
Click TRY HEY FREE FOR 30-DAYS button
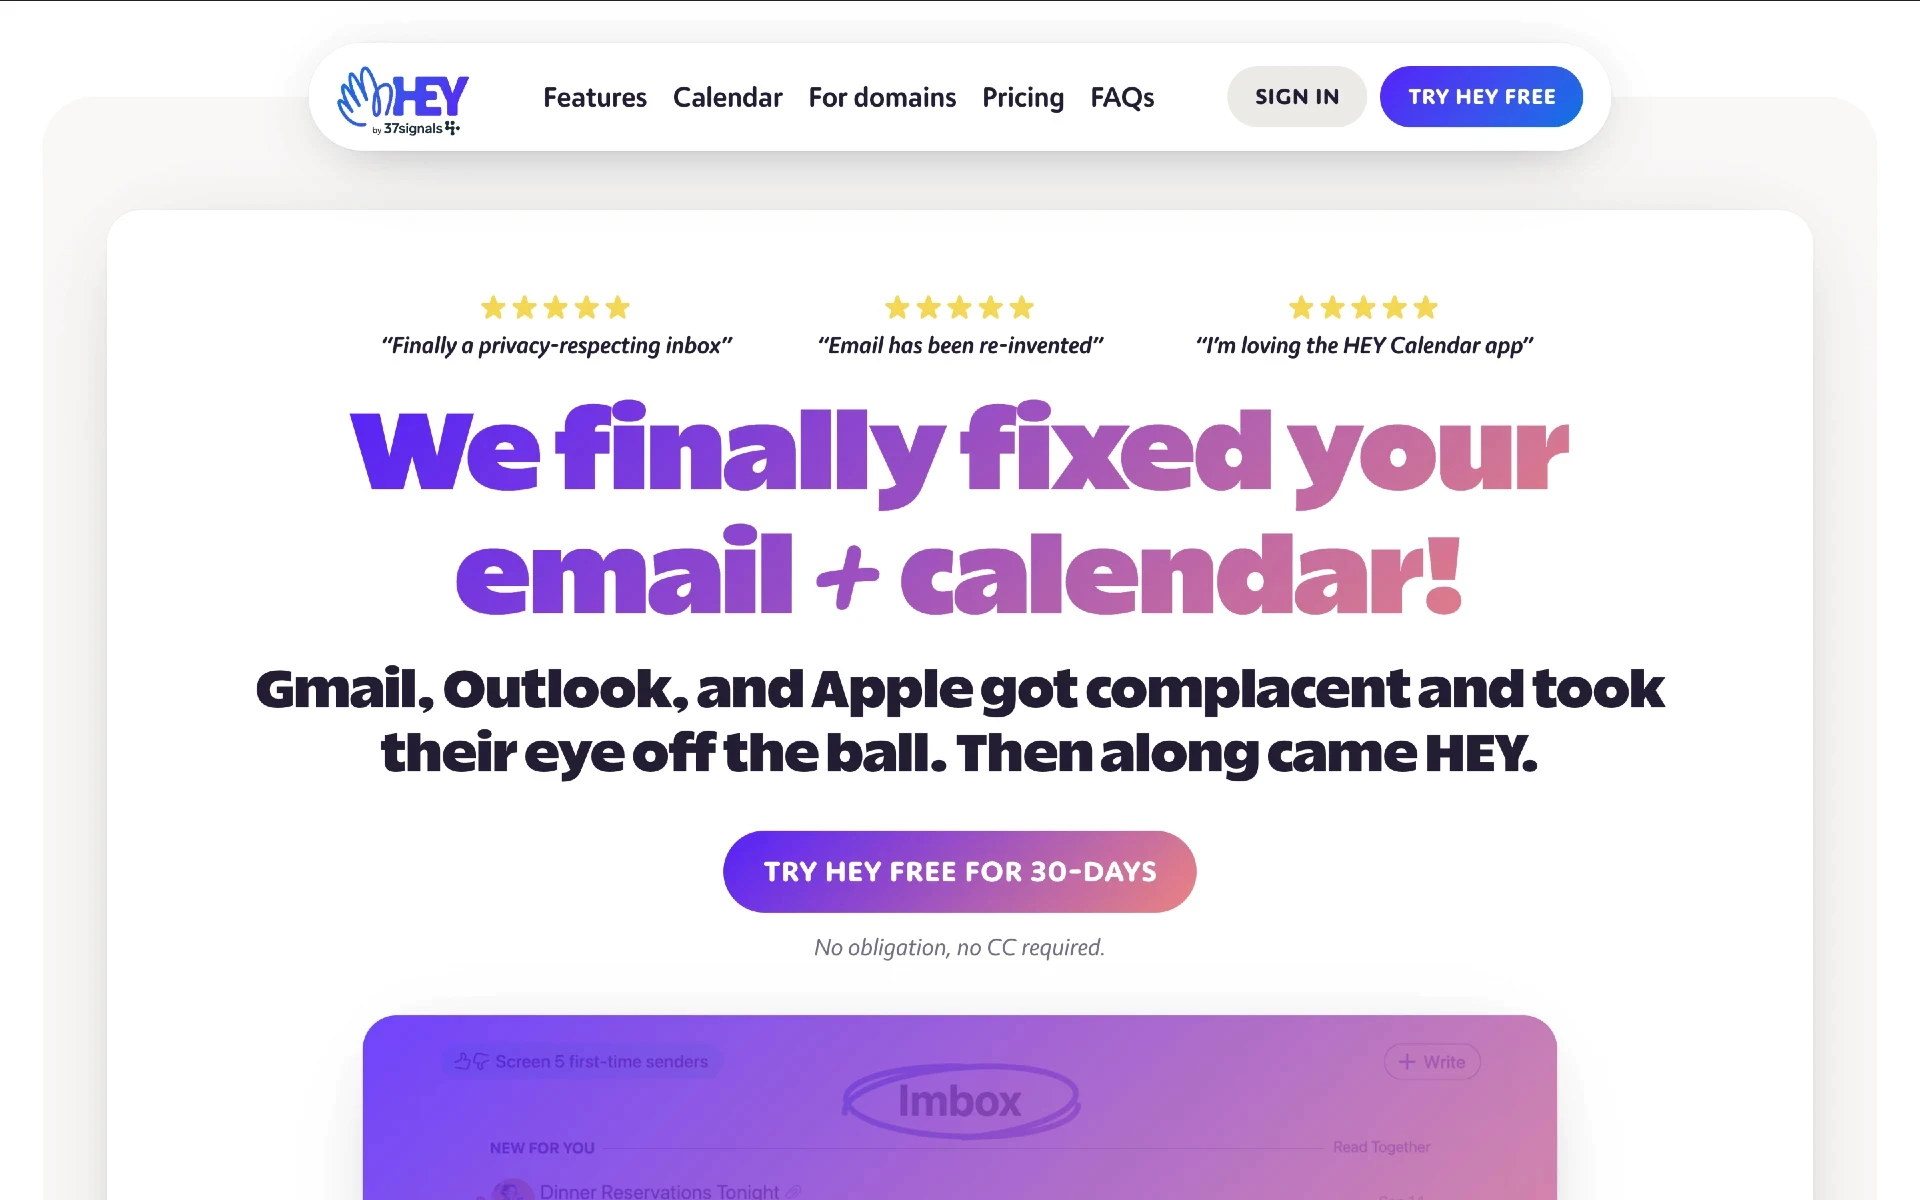961,871
